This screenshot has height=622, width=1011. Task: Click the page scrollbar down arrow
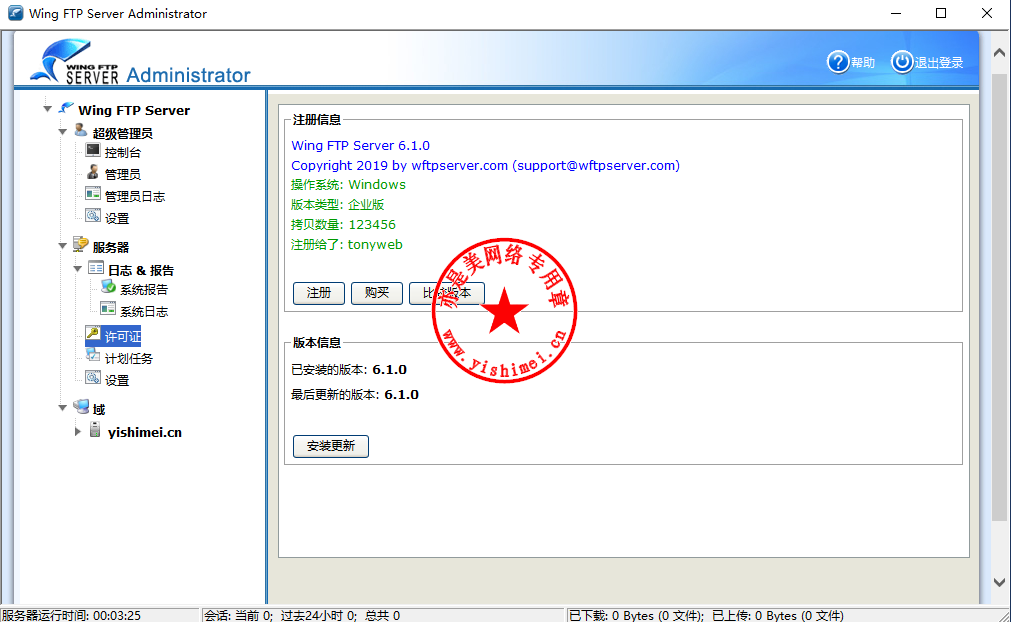999,582
